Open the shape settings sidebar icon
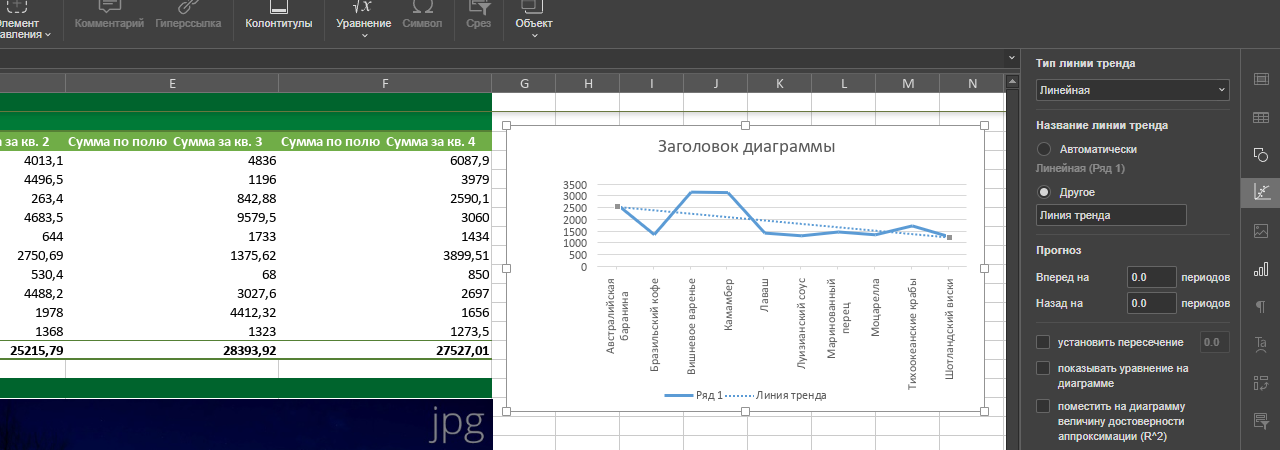 (1261, 155)
